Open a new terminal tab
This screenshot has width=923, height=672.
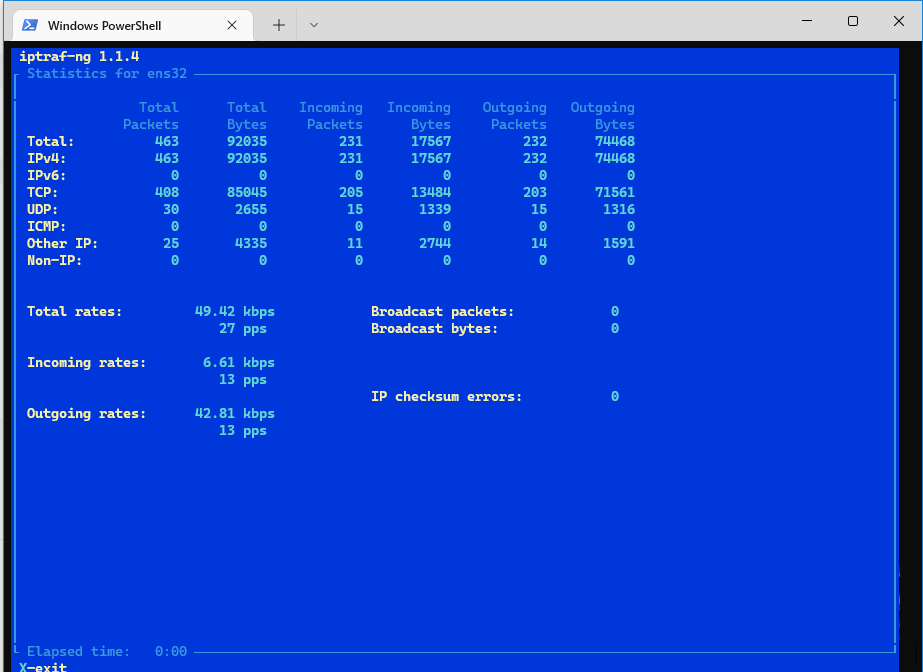pos(278,25)
